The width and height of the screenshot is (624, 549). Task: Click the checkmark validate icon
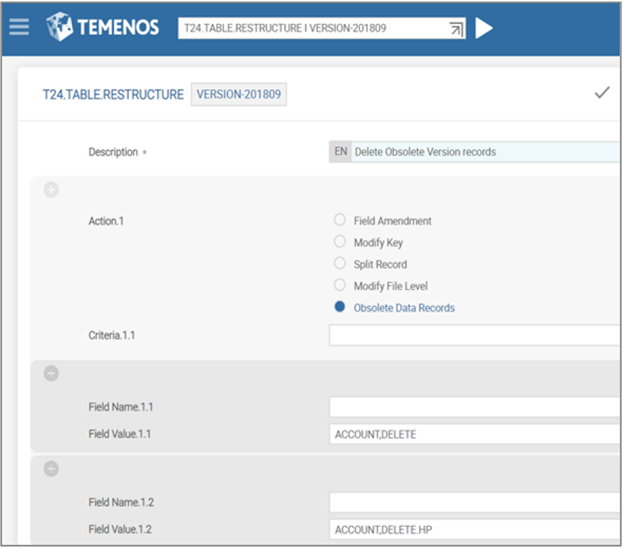pos(601,93)
